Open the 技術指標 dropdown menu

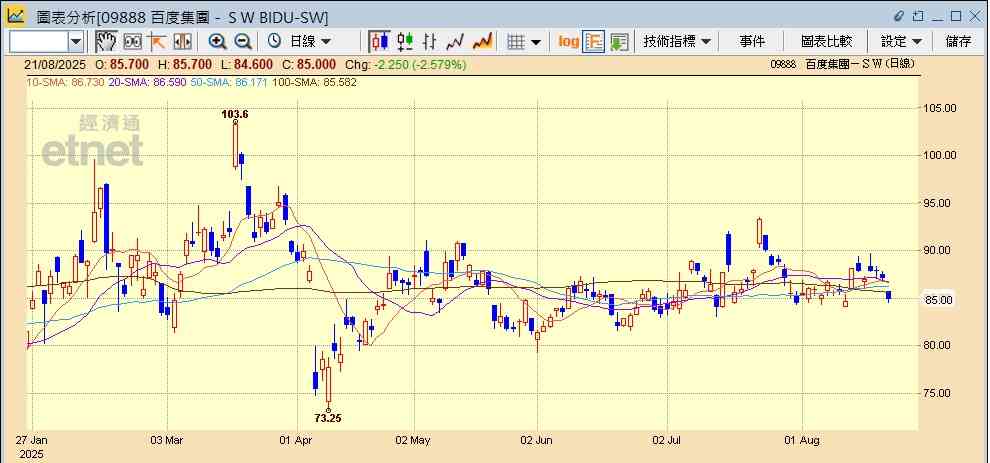pyautogui.click(x=677, y=42)
